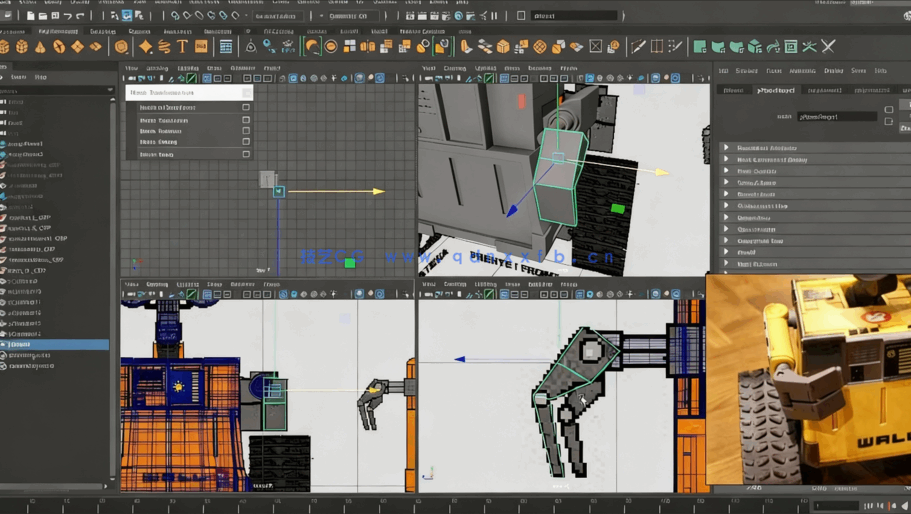Click the node name field in Attribute Editor
911x514 pixels.
837,117
